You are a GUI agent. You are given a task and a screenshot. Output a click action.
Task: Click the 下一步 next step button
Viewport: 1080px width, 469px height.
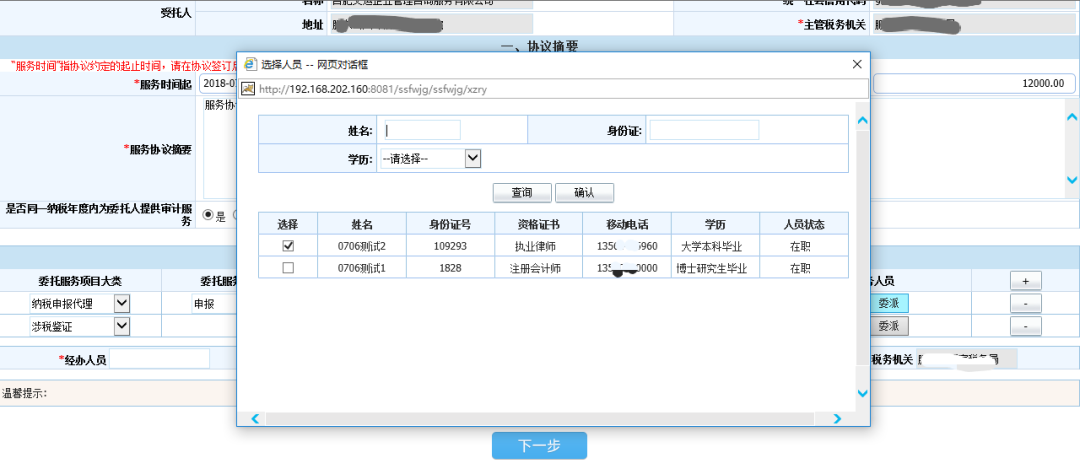[x=539, y=446]
